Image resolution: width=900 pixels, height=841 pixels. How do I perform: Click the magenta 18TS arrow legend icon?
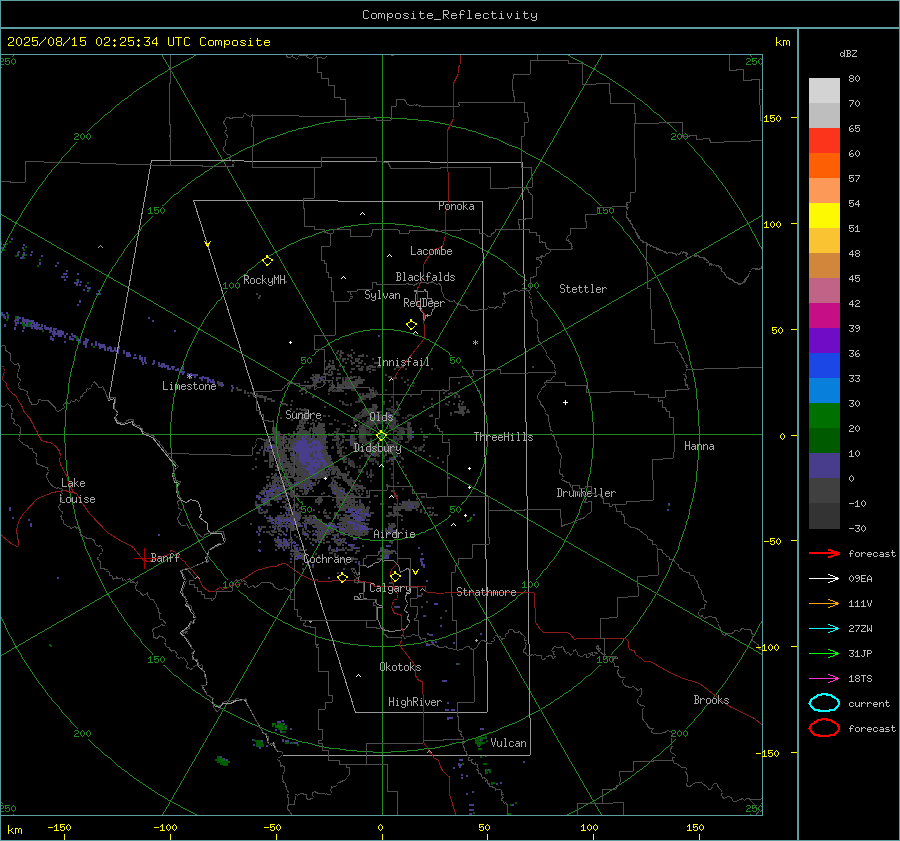point(824,679)
